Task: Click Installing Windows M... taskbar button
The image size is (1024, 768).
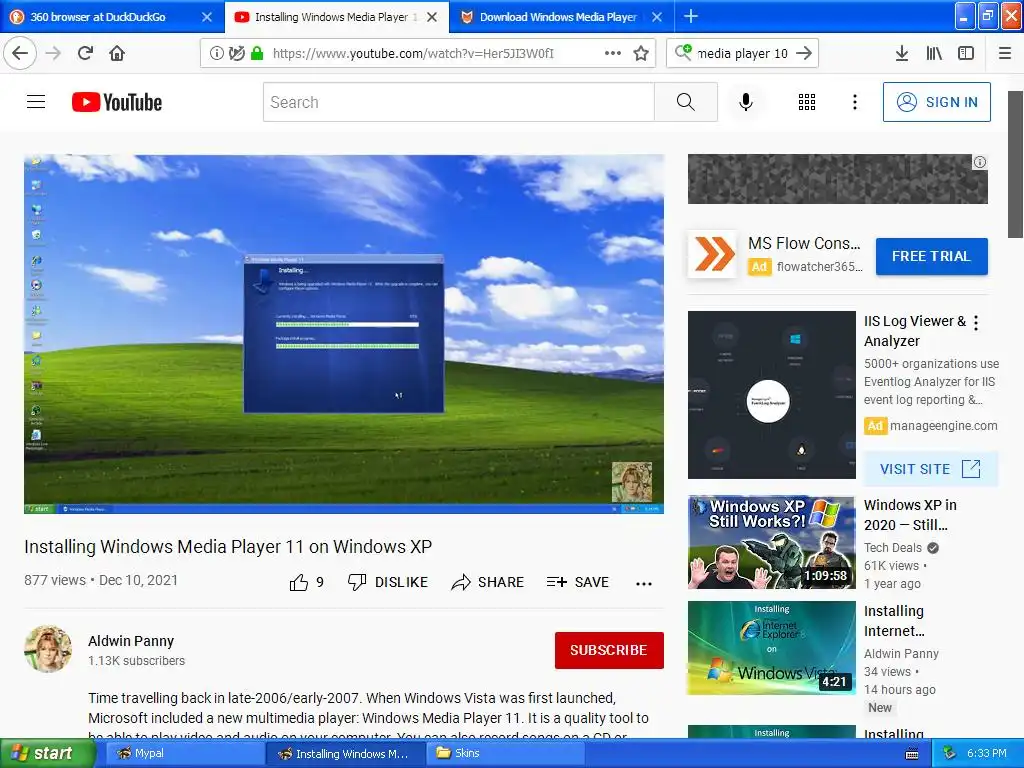Action: [x=344, y=753]
